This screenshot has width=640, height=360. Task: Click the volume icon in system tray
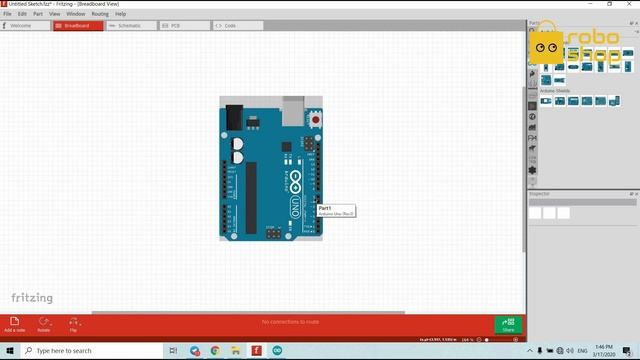(570, 351)
